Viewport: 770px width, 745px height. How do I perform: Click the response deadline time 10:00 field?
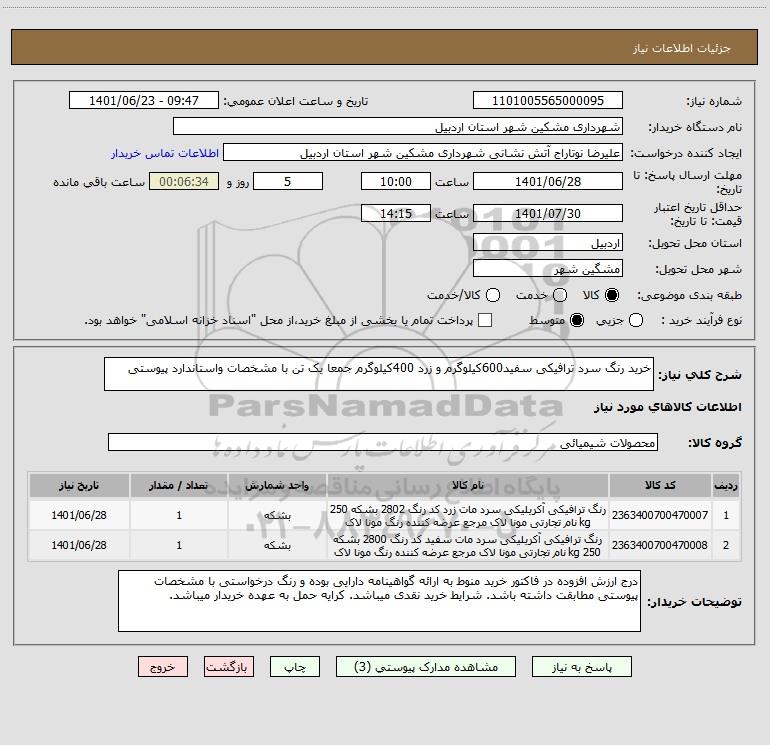(x=396, y=181)
